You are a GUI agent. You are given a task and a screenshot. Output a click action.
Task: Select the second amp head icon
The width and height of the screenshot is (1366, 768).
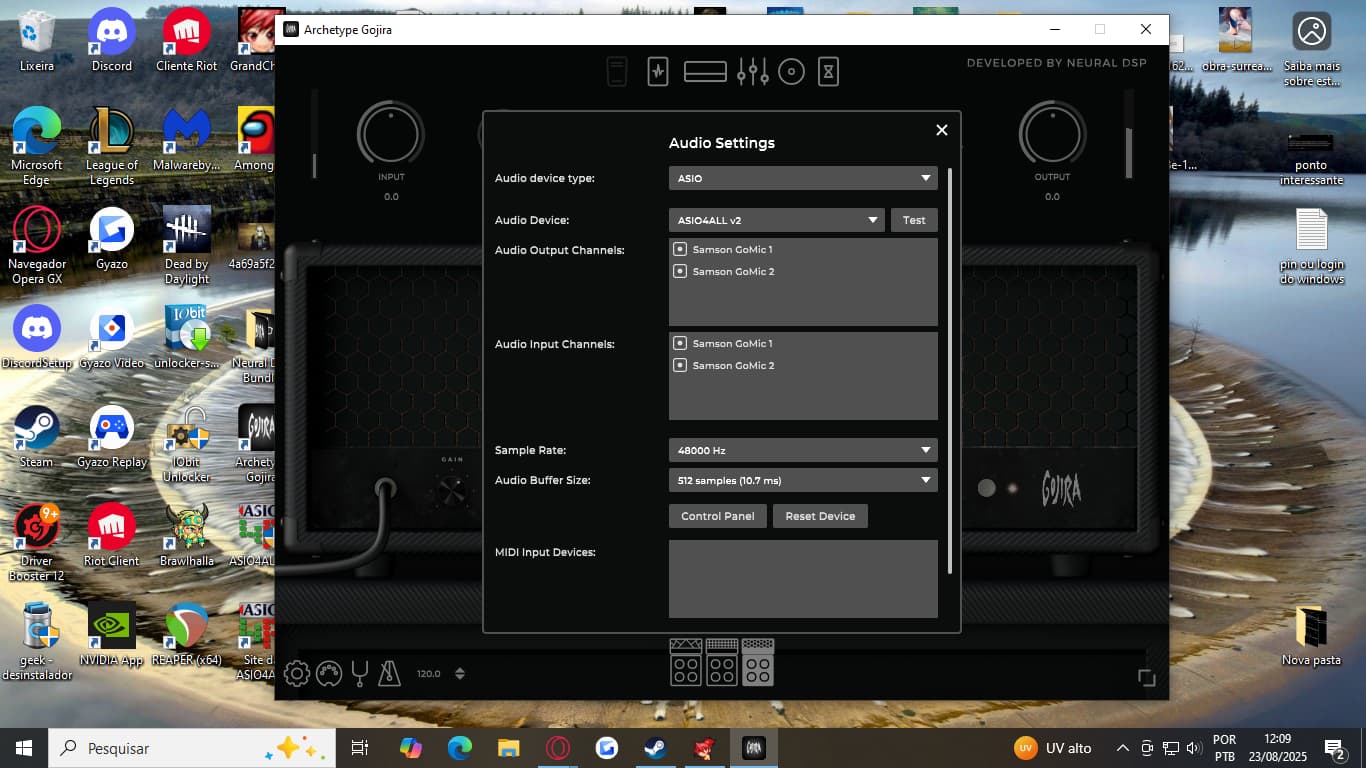722,662
